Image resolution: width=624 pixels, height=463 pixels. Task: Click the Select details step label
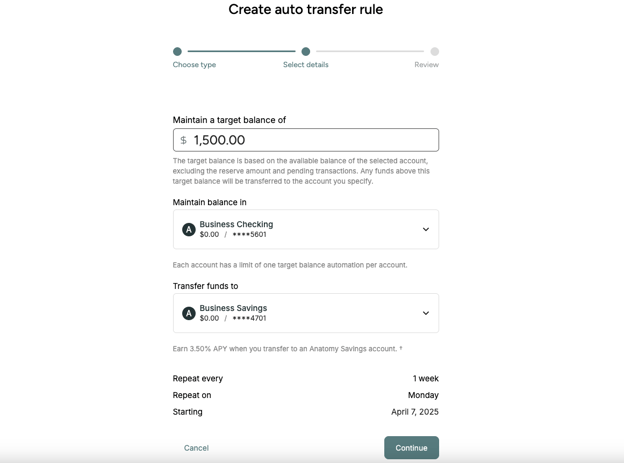pos(305,65)
